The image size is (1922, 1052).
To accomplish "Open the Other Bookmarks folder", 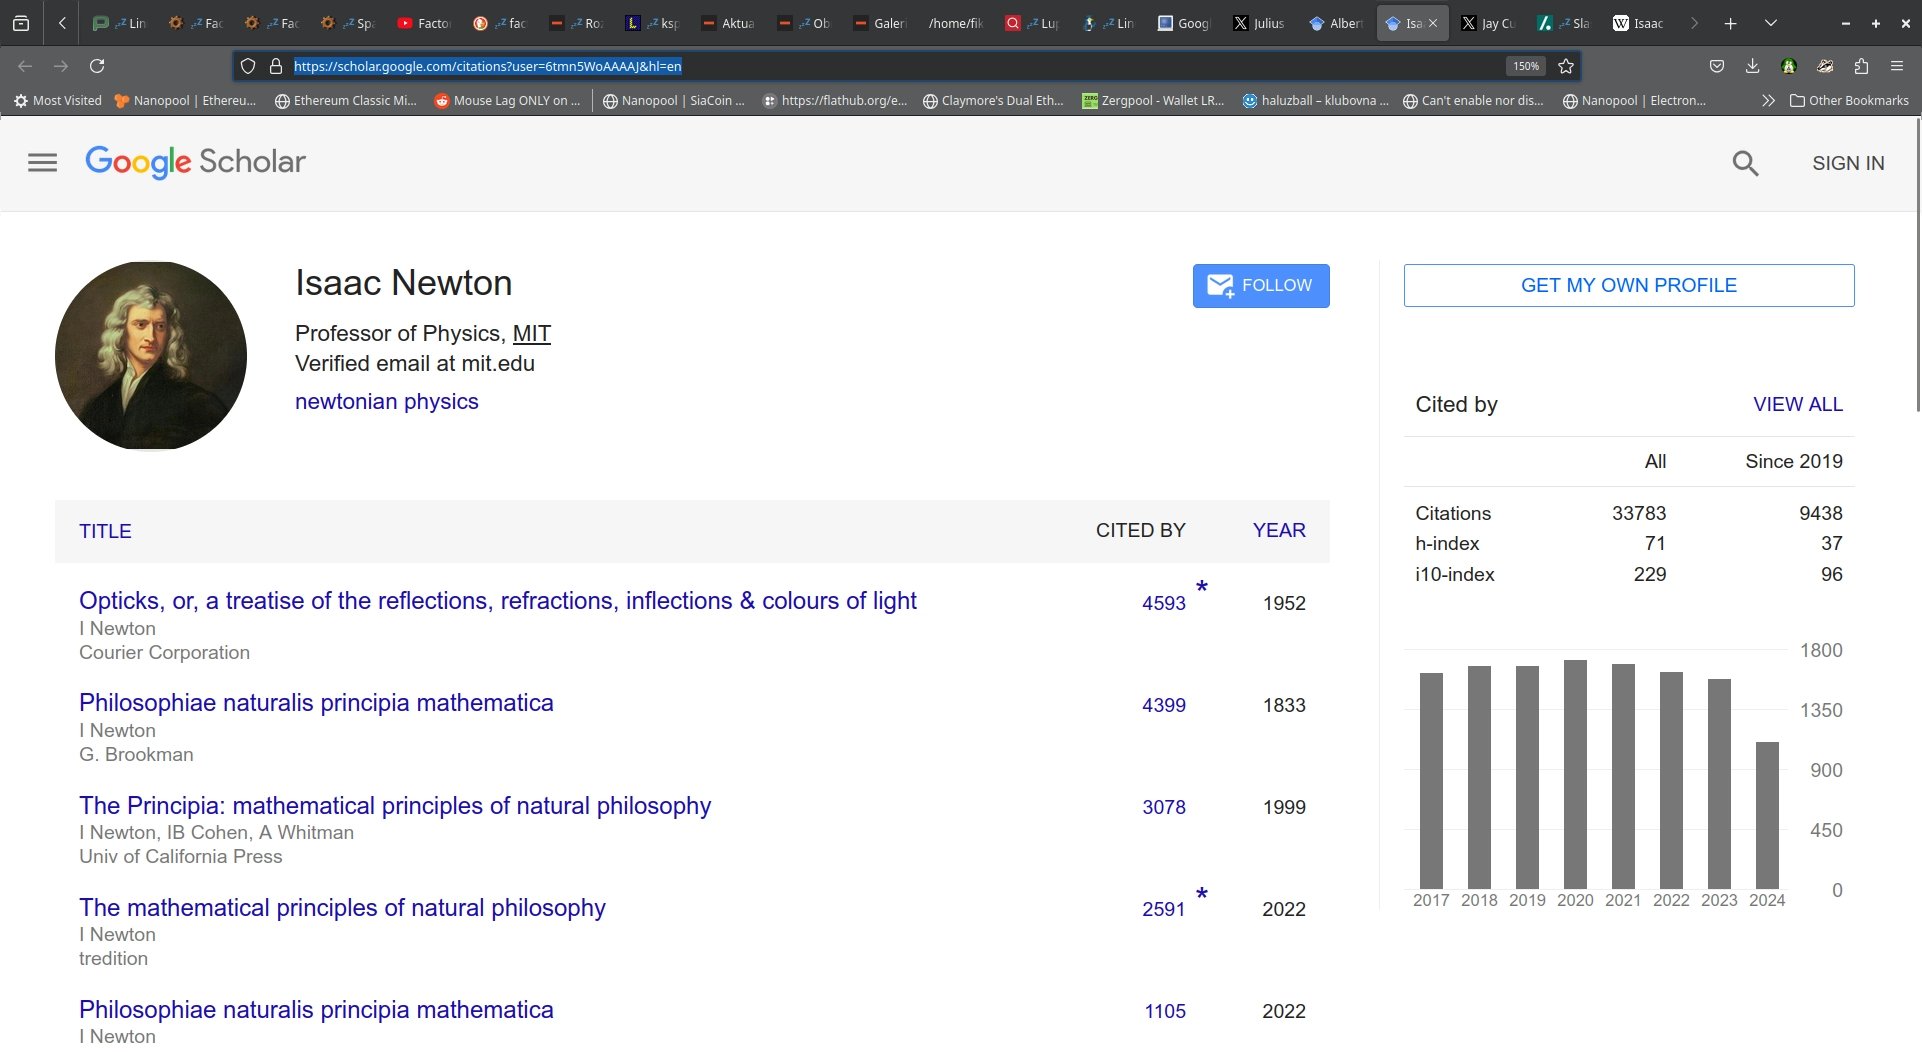I will pyautogui.click(x=1849, y=100).
